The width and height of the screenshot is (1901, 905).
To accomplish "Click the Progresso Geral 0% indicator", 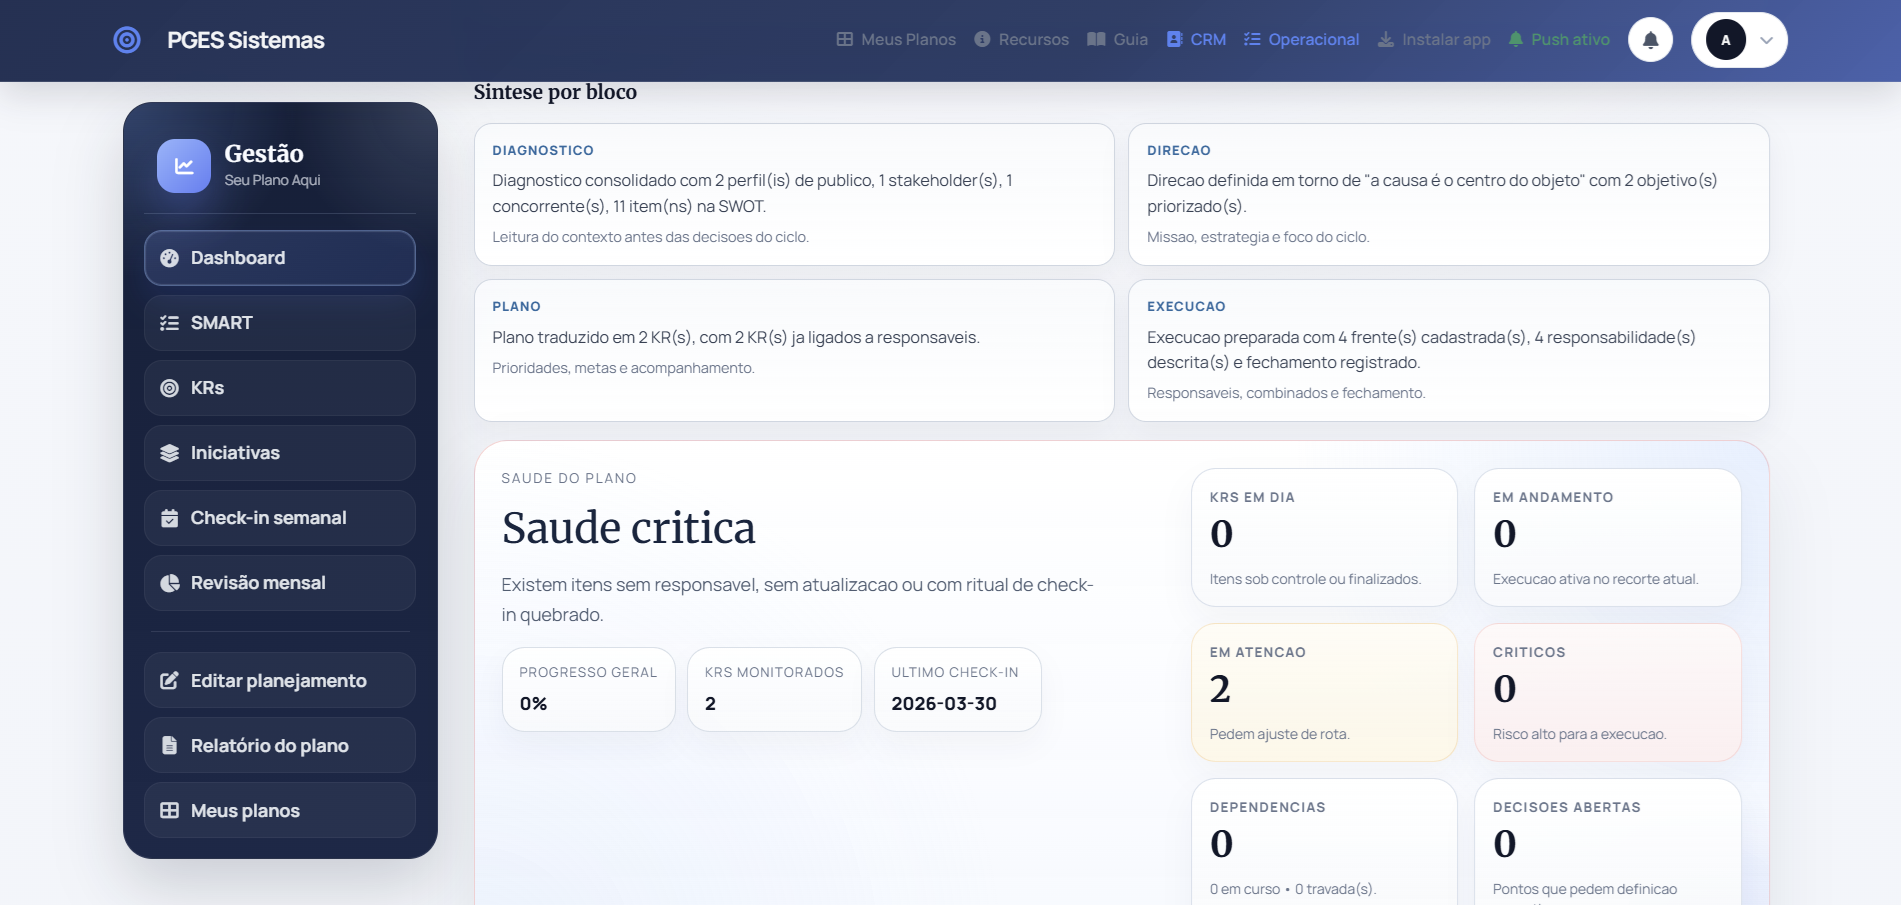I will (x=588, y=689).
